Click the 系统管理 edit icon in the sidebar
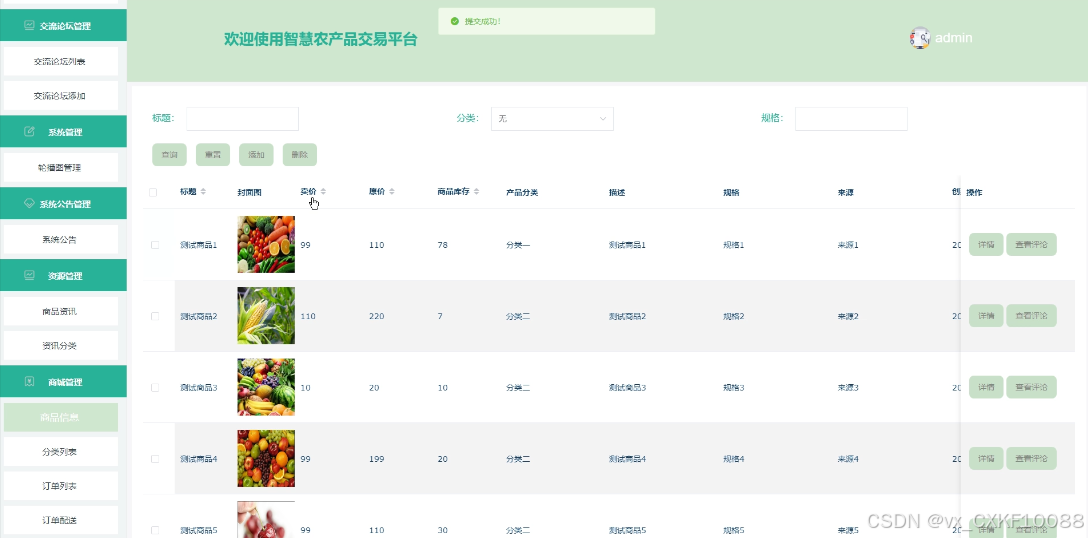1088x538 pixels. pyautogui.click(x=29, y=132)
